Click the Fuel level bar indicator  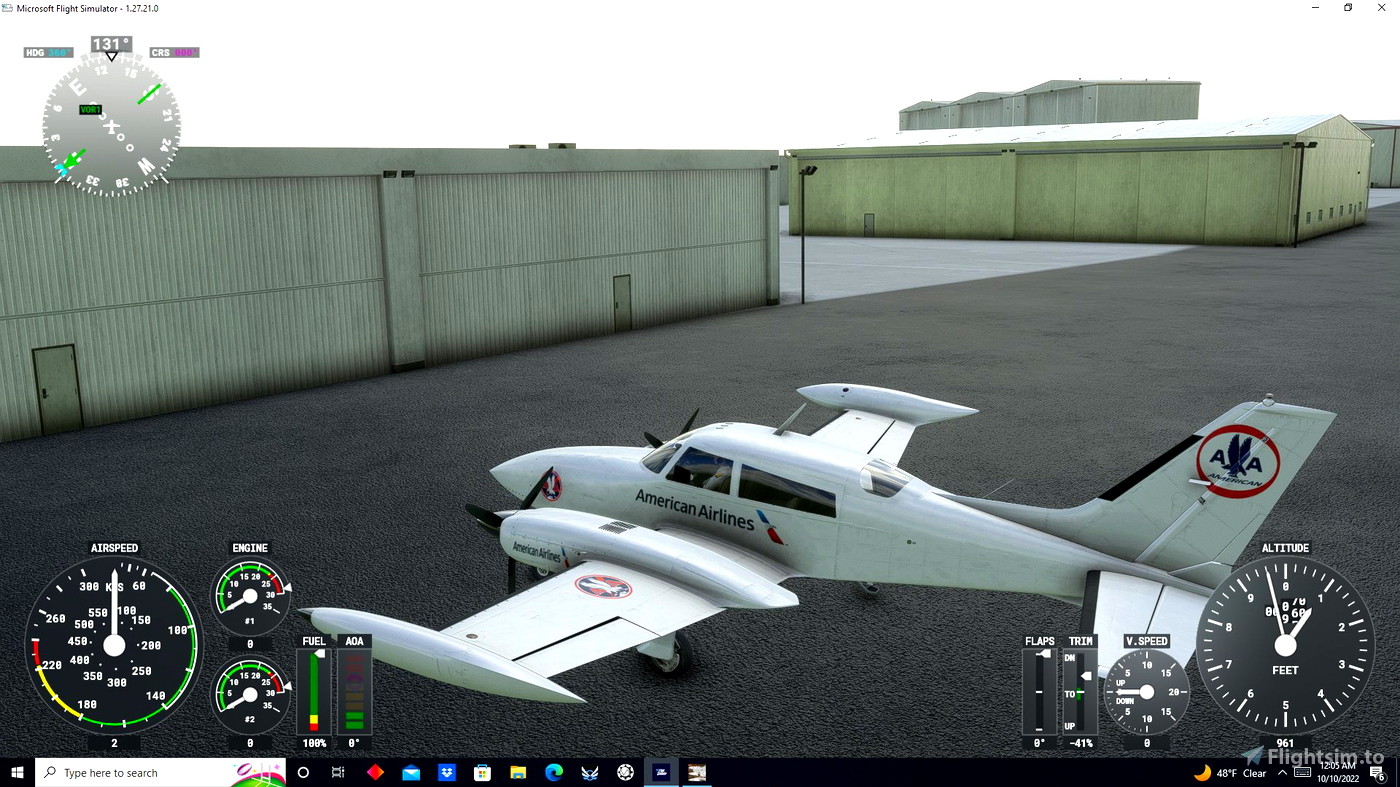click(x=314, y=692)
